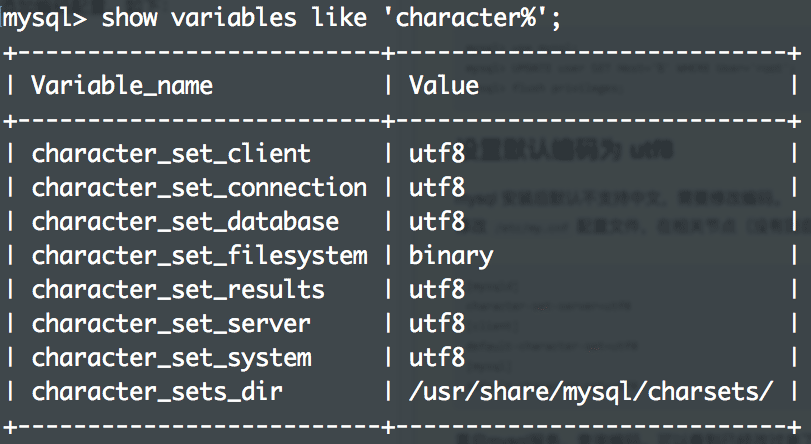Click the utf8 value for character_set_results
This screenshot has height=444, width=811.
(x=437, y=289)
